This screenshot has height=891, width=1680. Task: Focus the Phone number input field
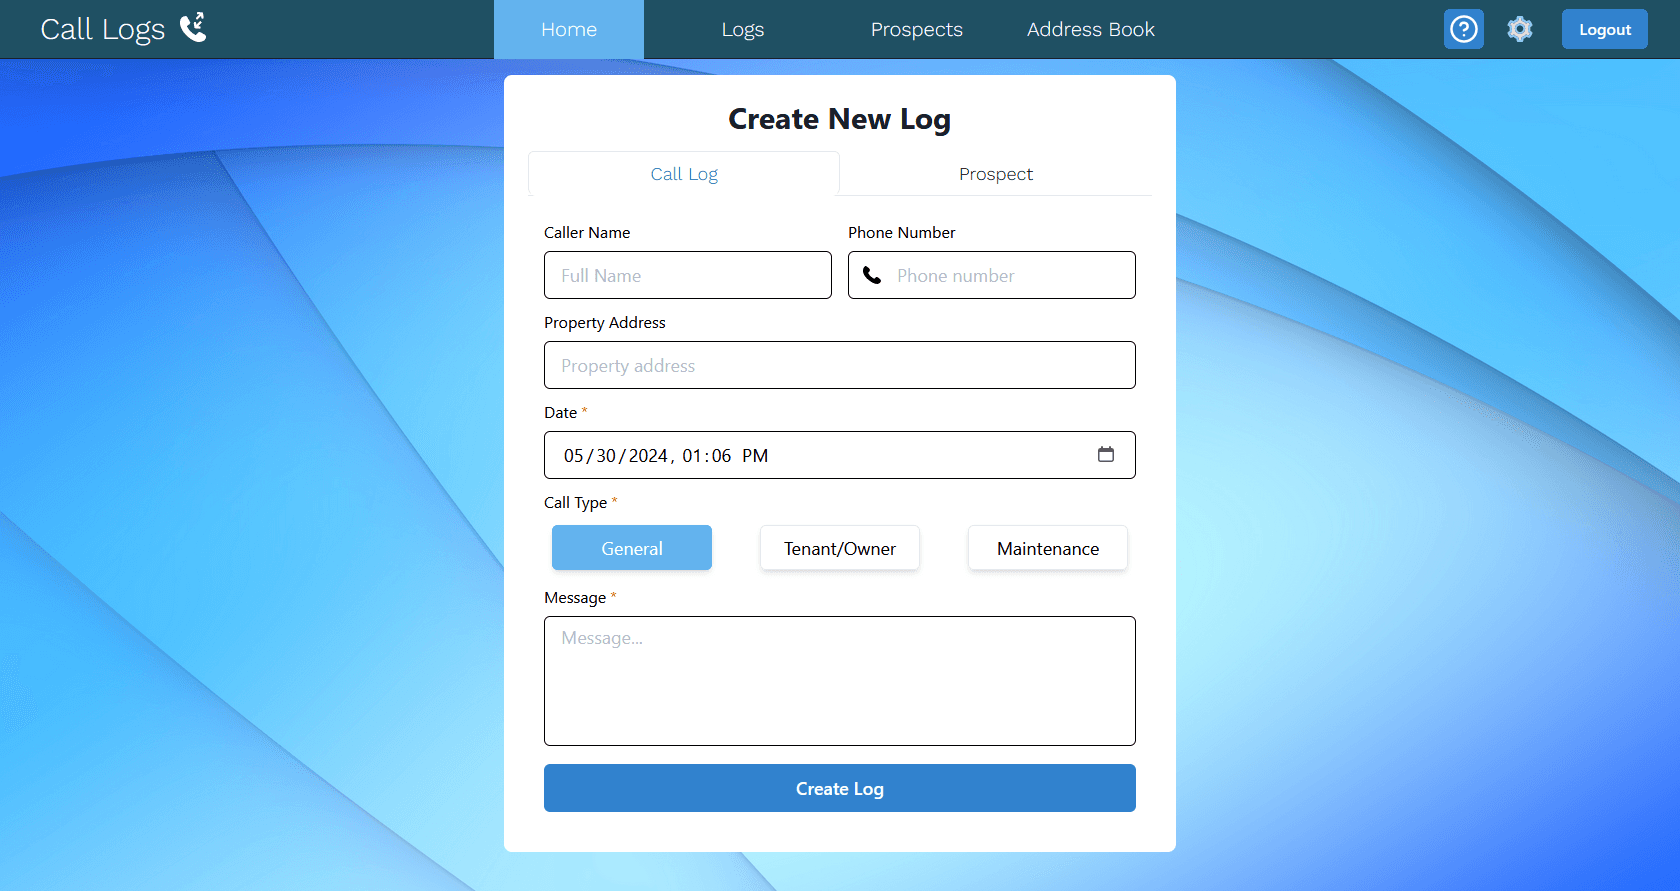point(992,275)
